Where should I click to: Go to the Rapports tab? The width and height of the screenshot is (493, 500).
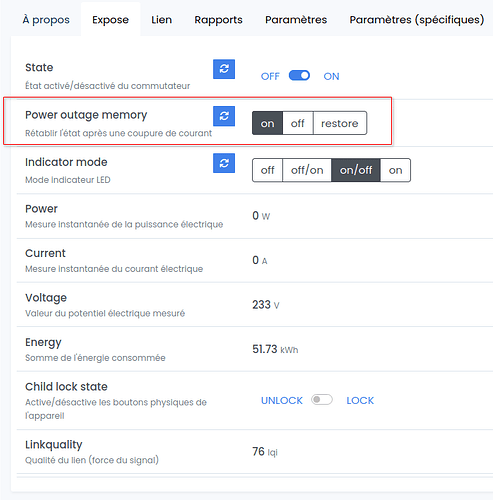pyautogui.click(x=218, y=20)
